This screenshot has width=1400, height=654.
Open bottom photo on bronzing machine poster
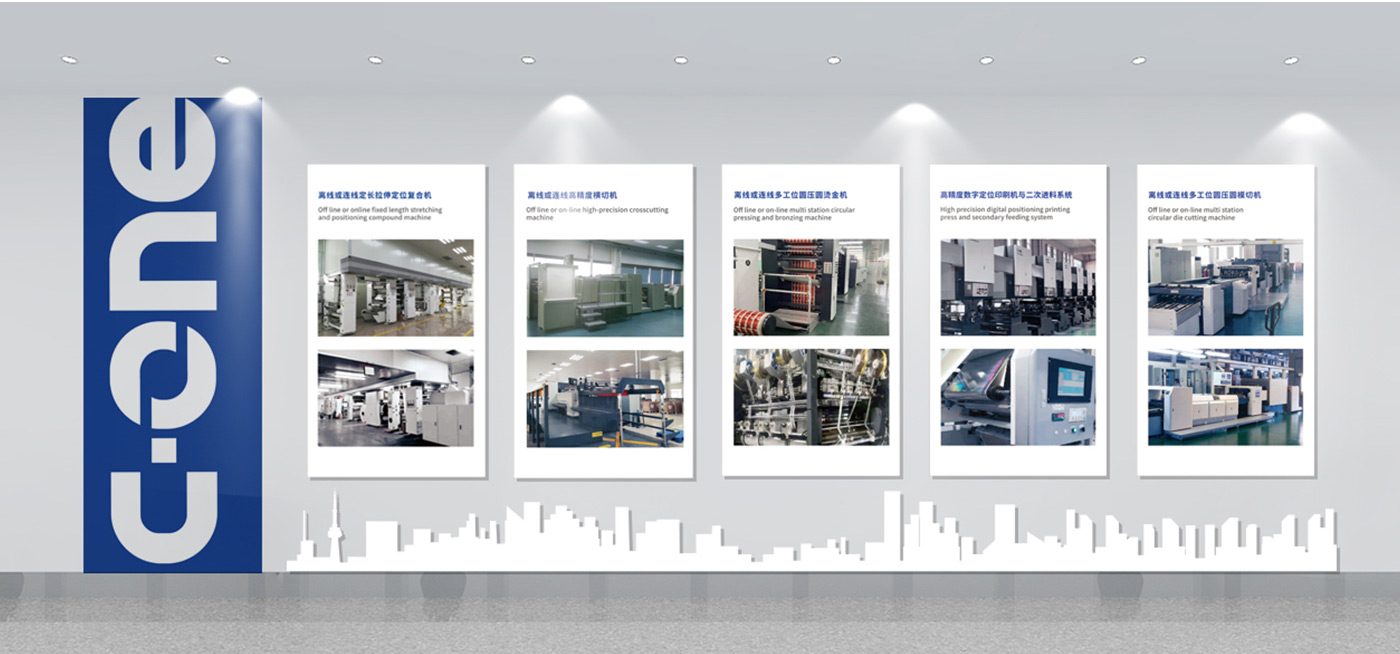coord(811,397)
